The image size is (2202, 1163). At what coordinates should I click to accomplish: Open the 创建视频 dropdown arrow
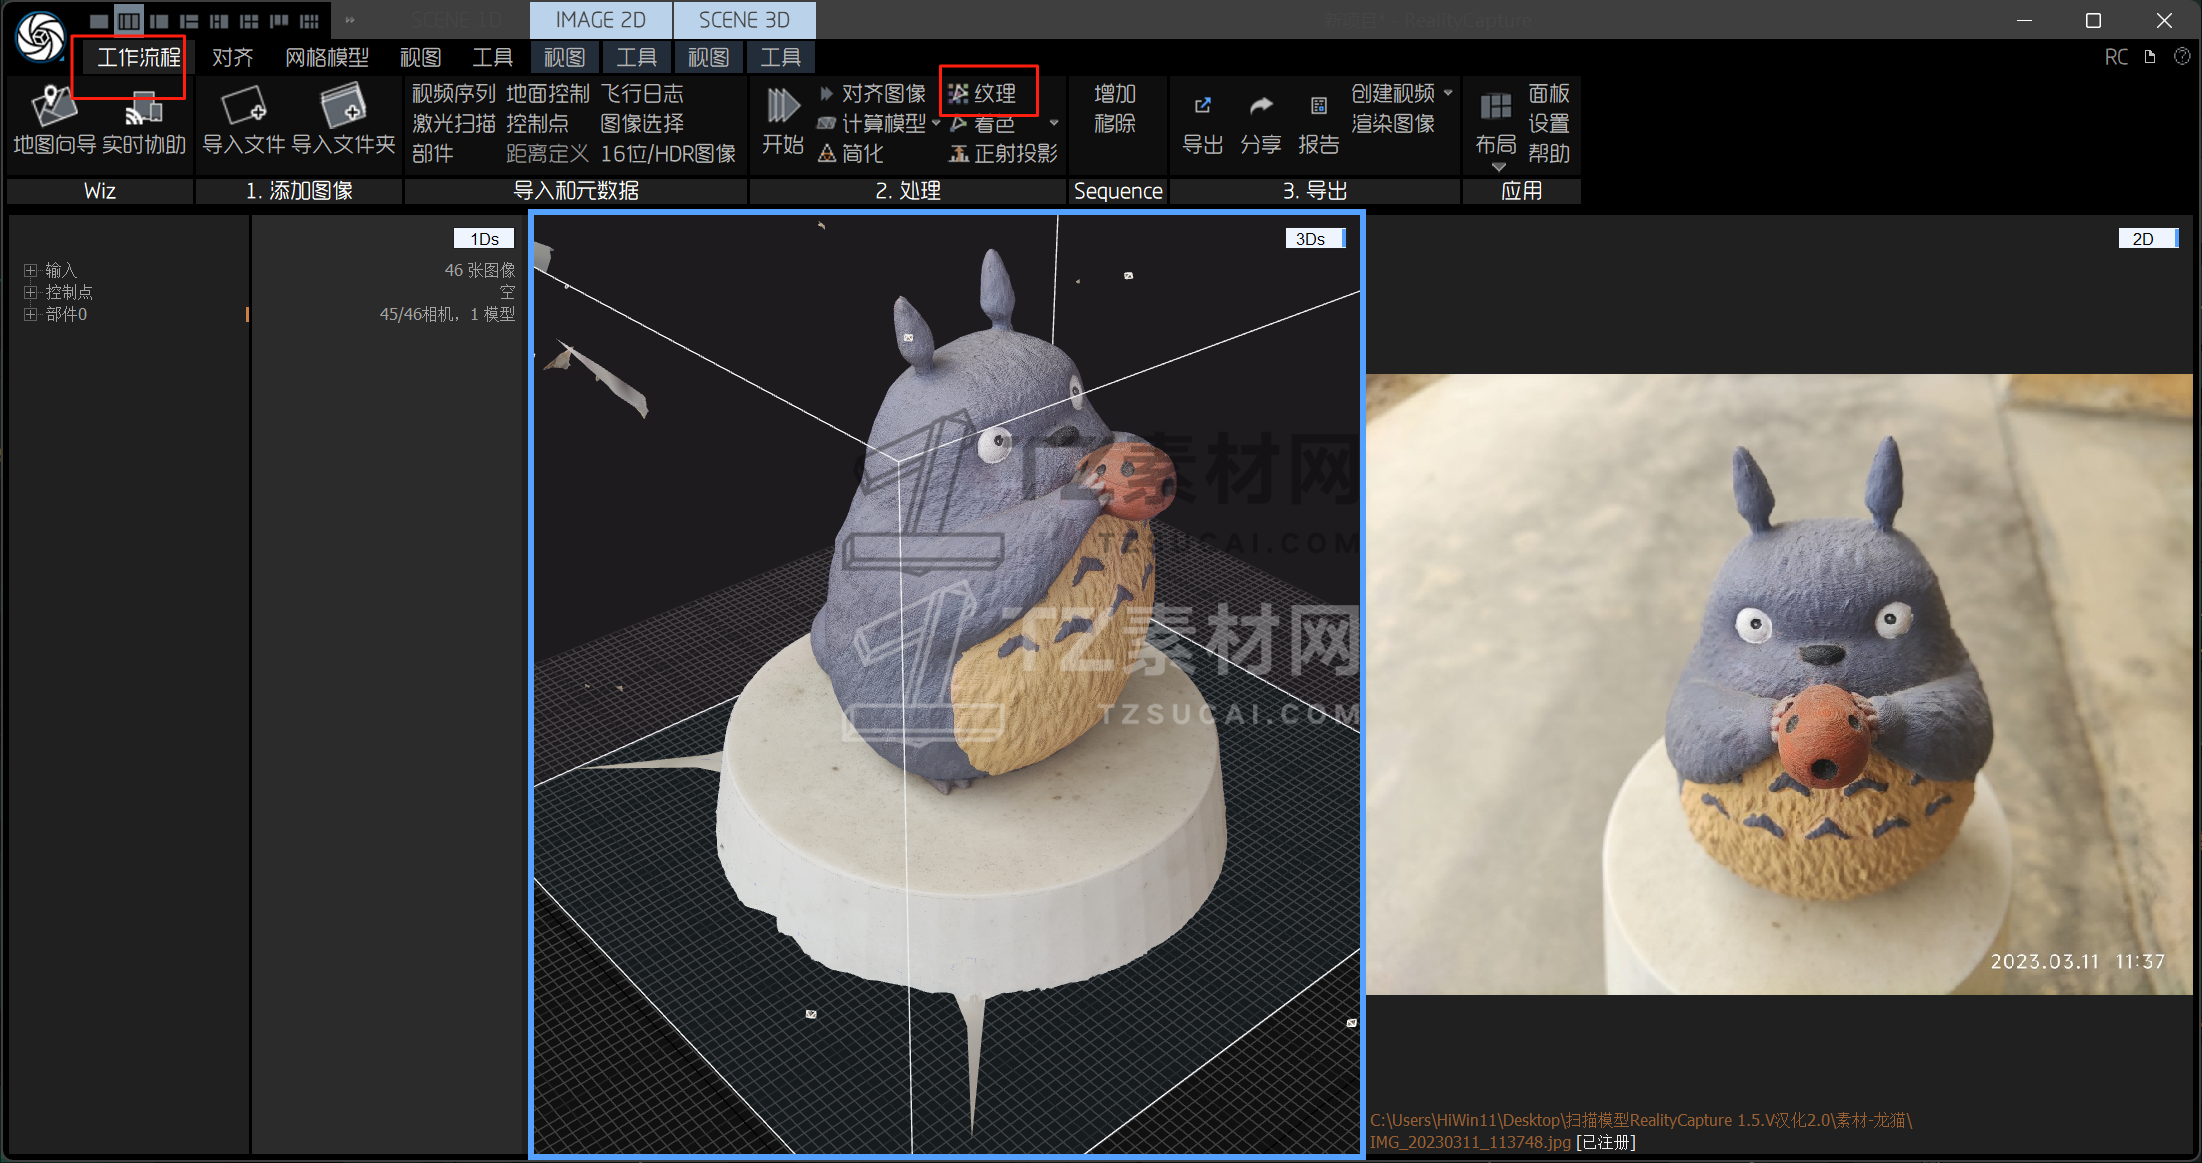(x=1448, y=93)
